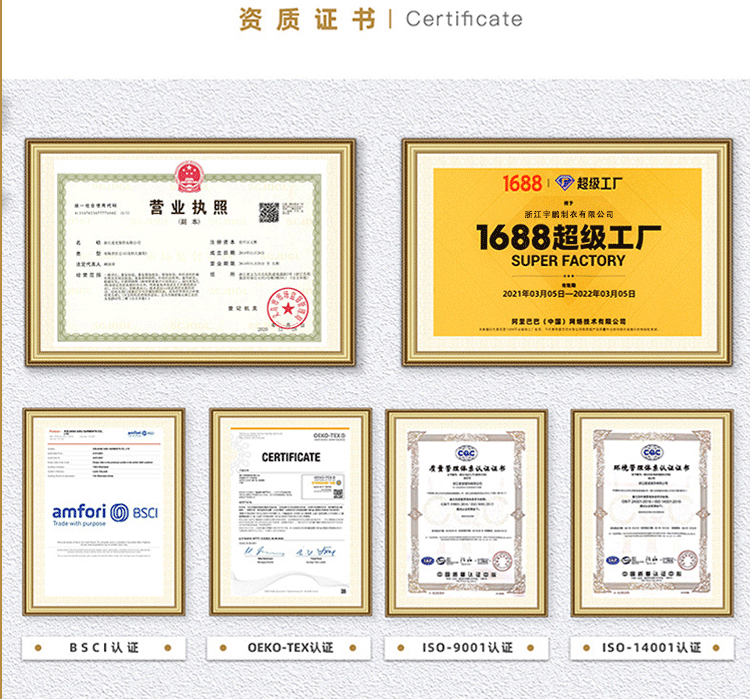The width and height of the screenshot is (750, 699).
Task: Click the red round stamp on business license
Action: (287, 309)
